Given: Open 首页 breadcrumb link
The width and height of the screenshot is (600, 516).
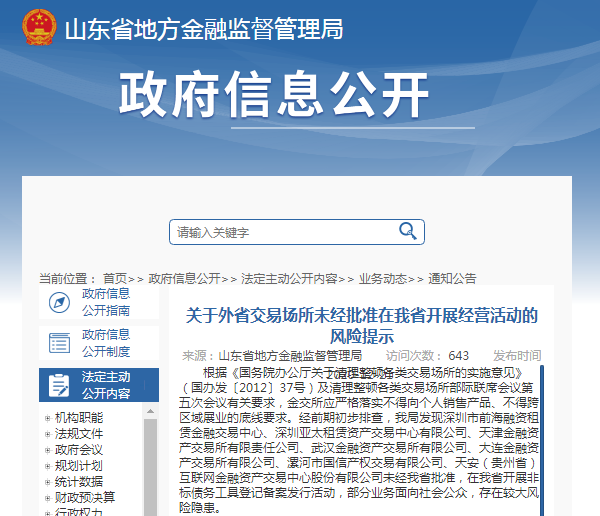Looking at the screenshot, I should click(114, 278).
